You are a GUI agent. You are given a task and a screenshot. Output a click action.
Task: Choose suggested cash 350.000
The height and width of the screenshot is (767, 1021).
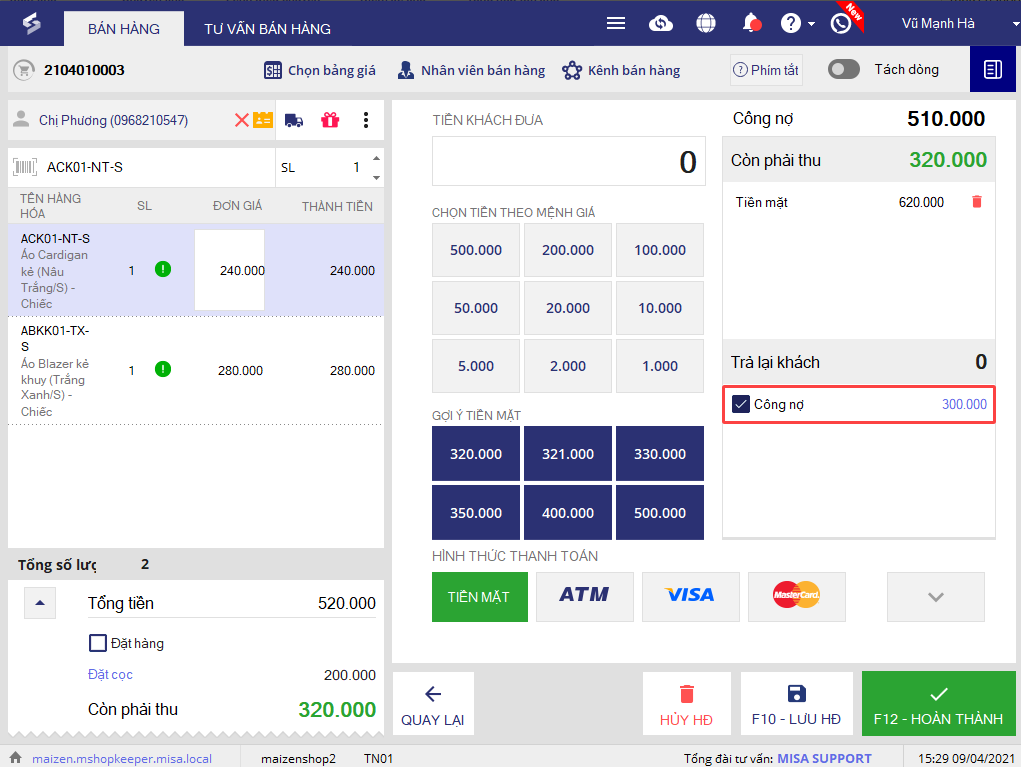click(x=476, y=512)
